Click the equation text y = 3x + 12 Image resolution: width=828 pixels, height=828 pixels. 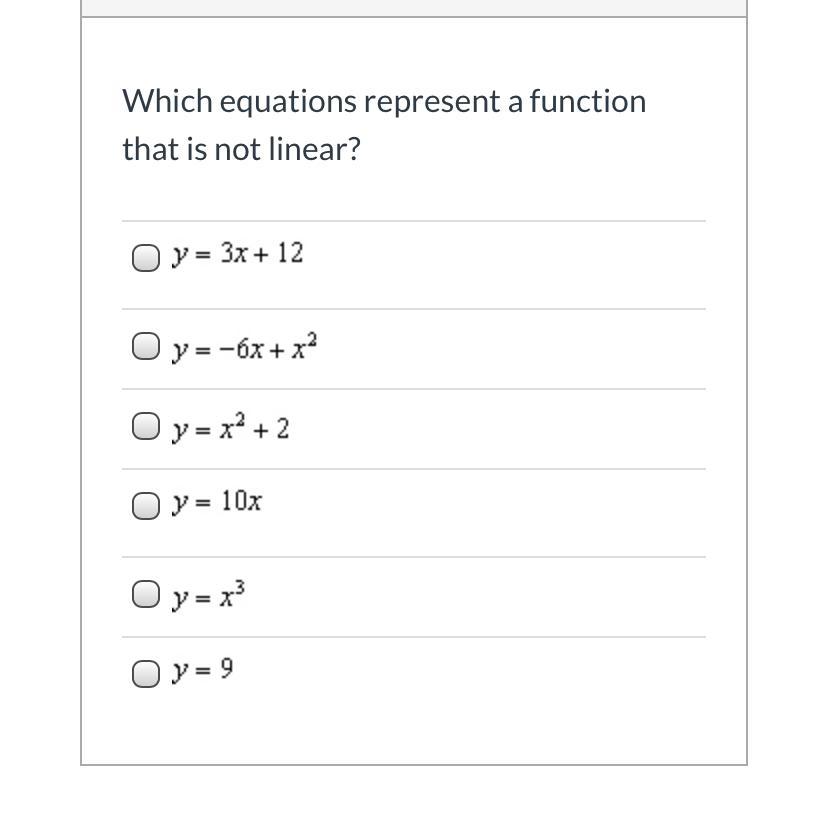pos(237,254)
